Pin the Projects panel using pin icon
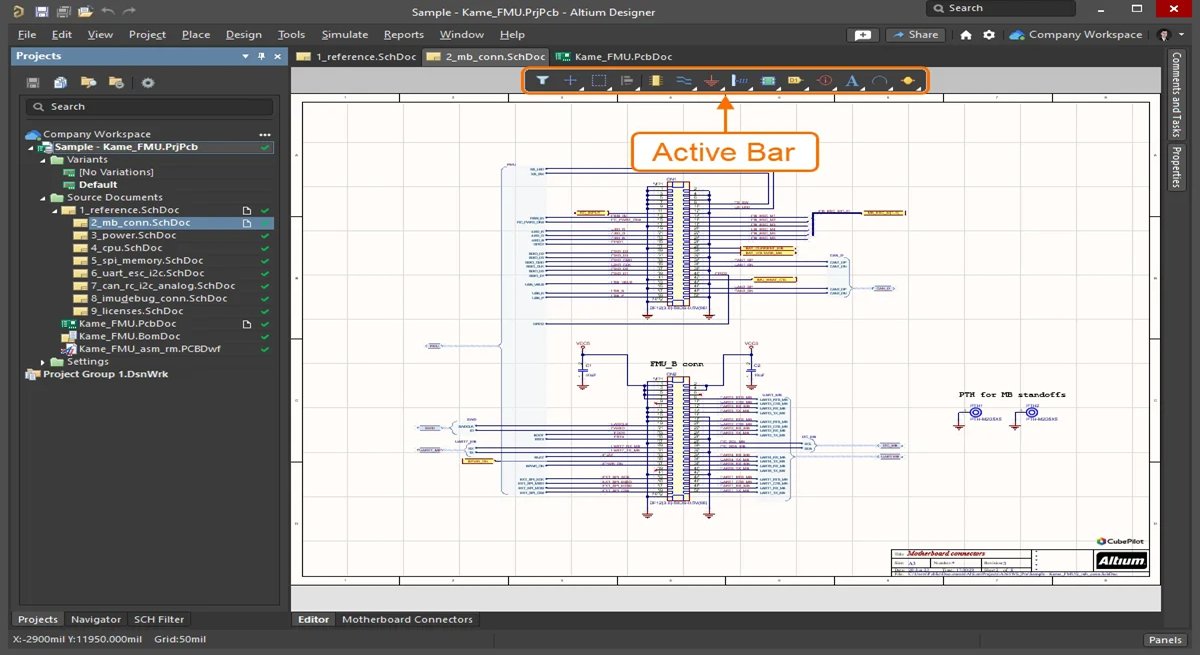The image size is (1200, 655). click(x=261, y=56)
